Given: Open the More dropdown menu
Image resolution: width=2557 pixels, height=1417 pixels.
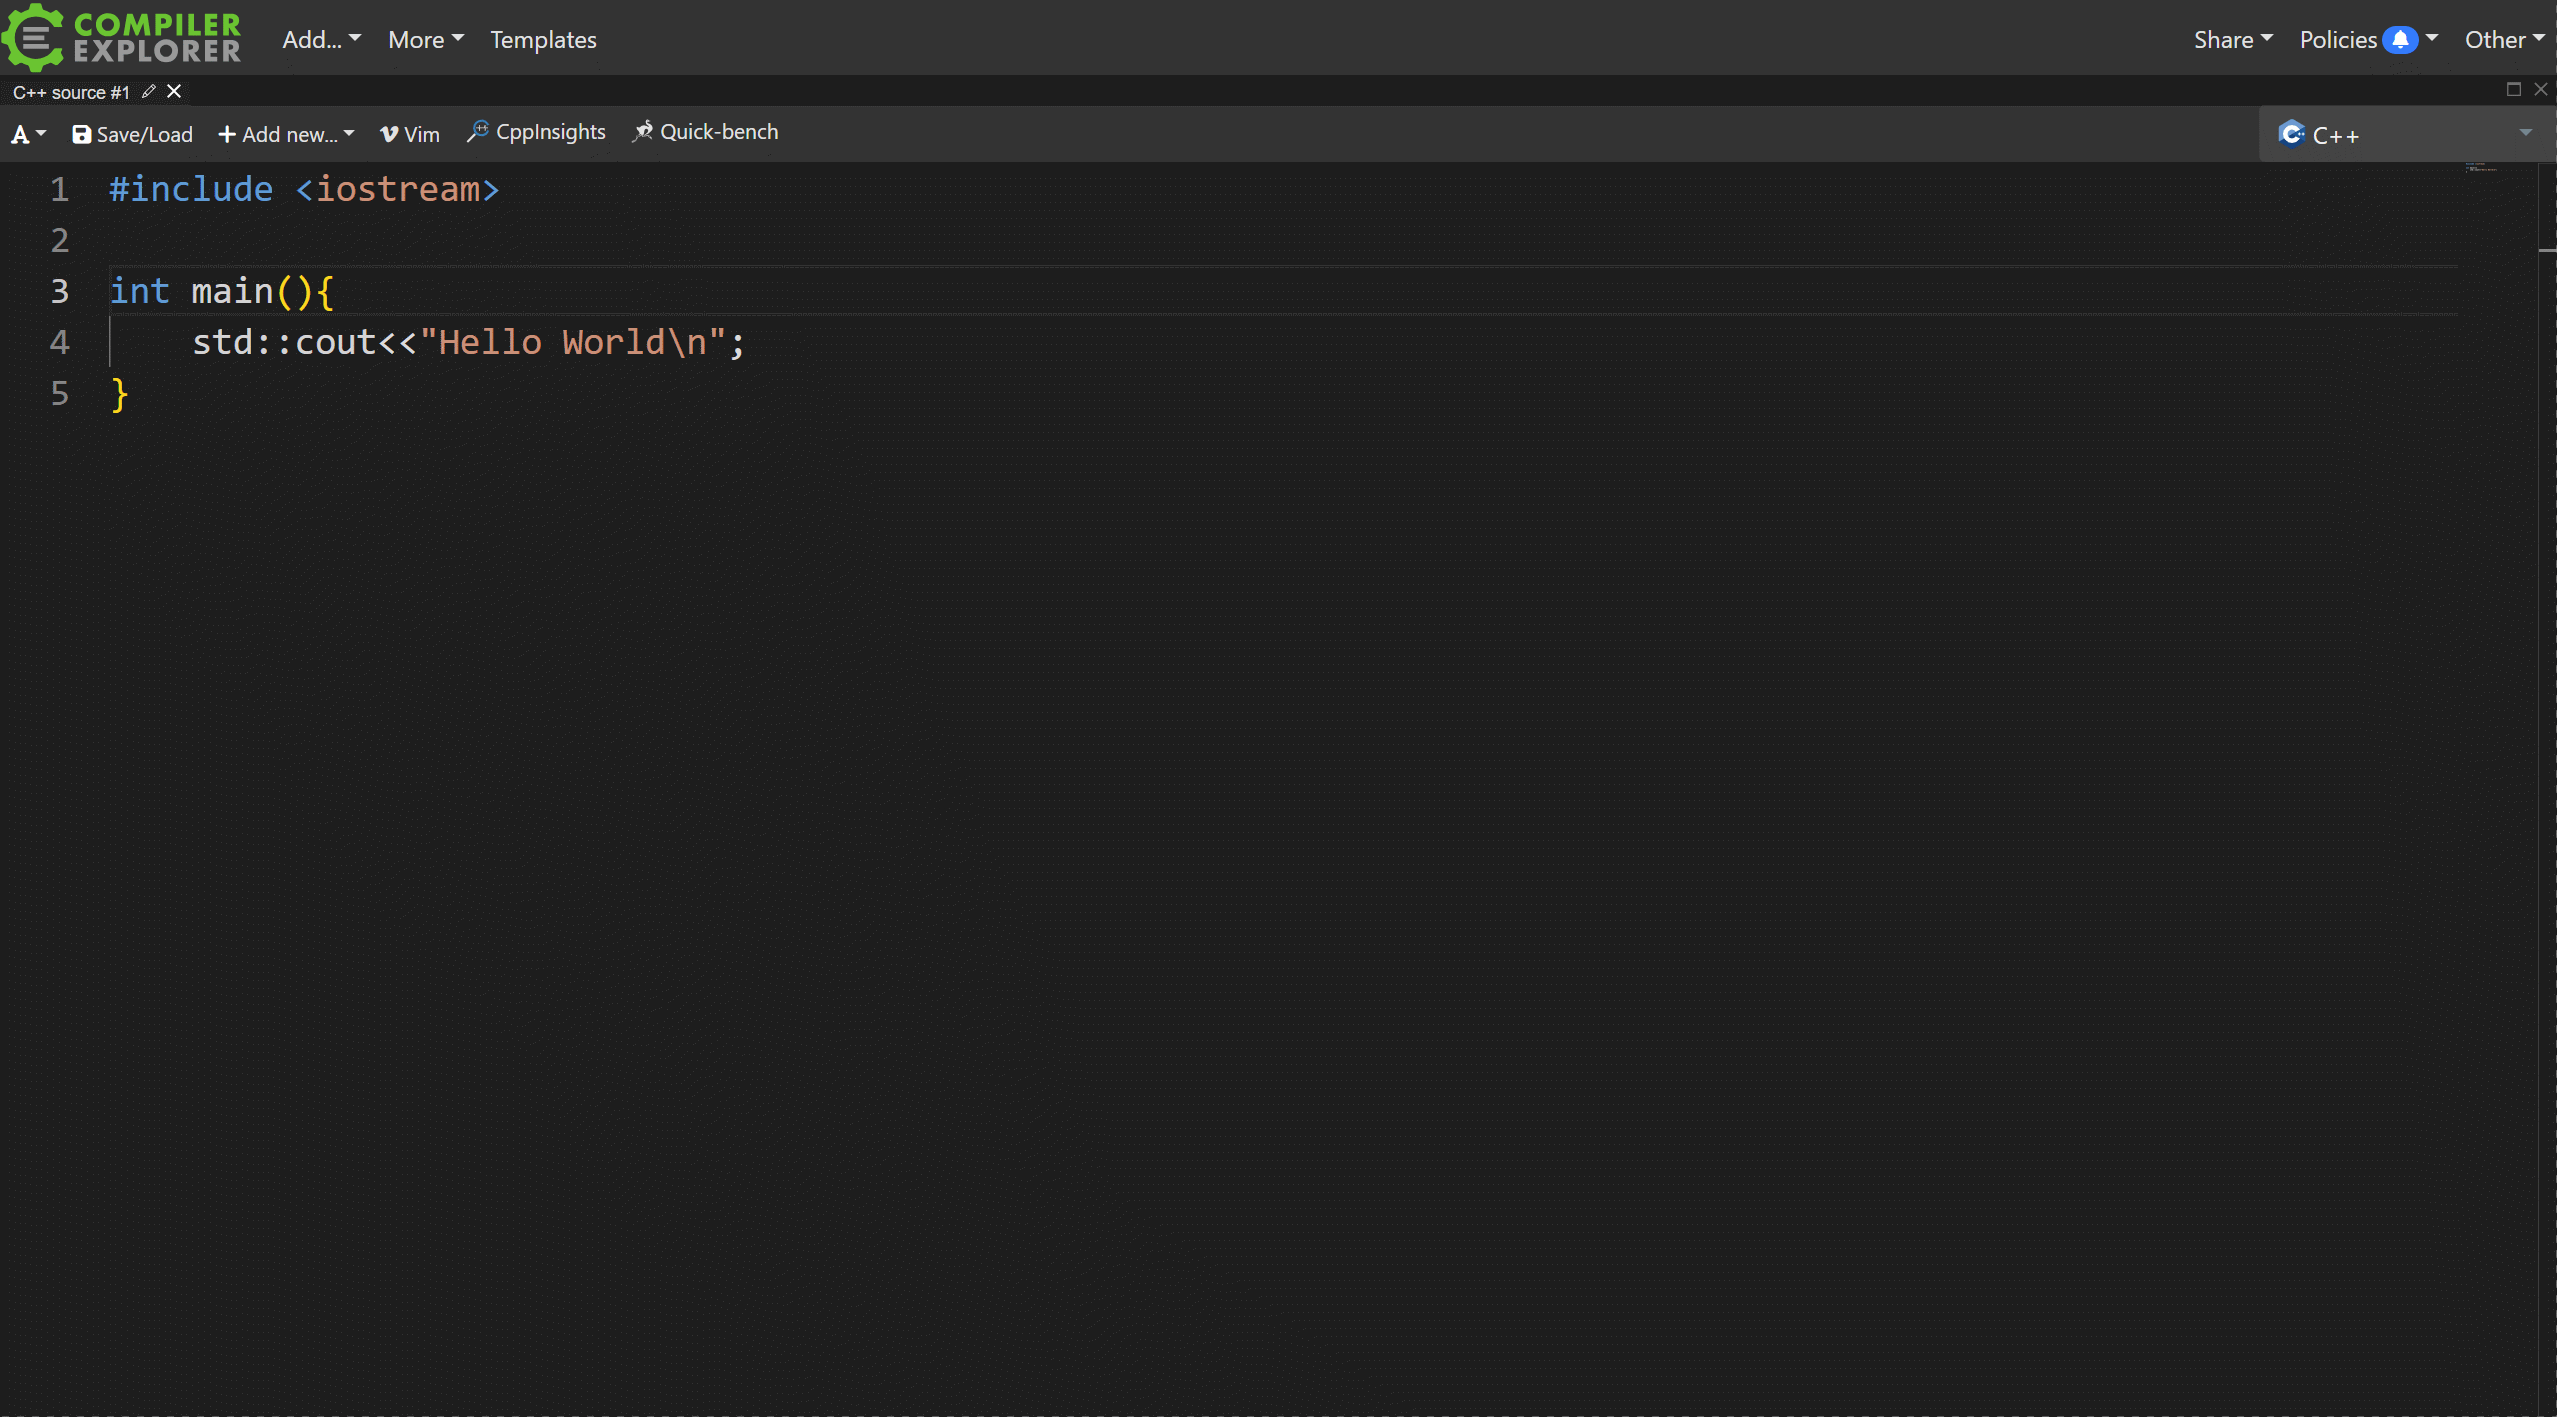Looking at the screenshot, I should [x=425, y=40].
